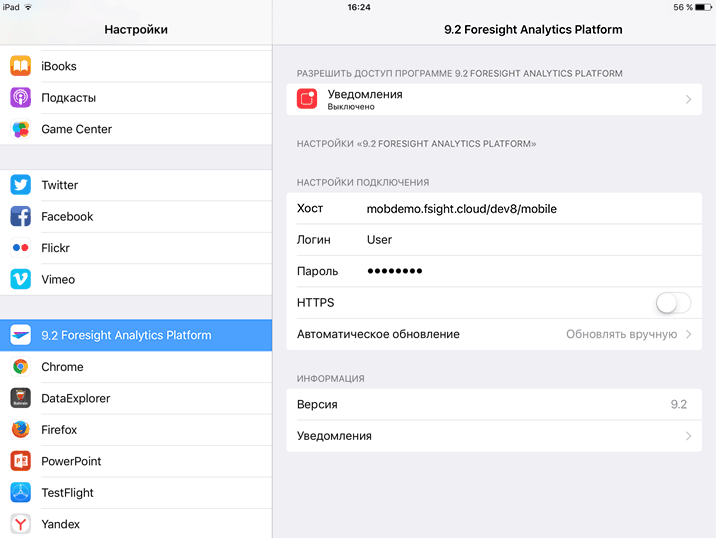This screenshot has height=538, width=716.
Task: Click the Обновлять вручную value
Action: click(x=621, y=334)
